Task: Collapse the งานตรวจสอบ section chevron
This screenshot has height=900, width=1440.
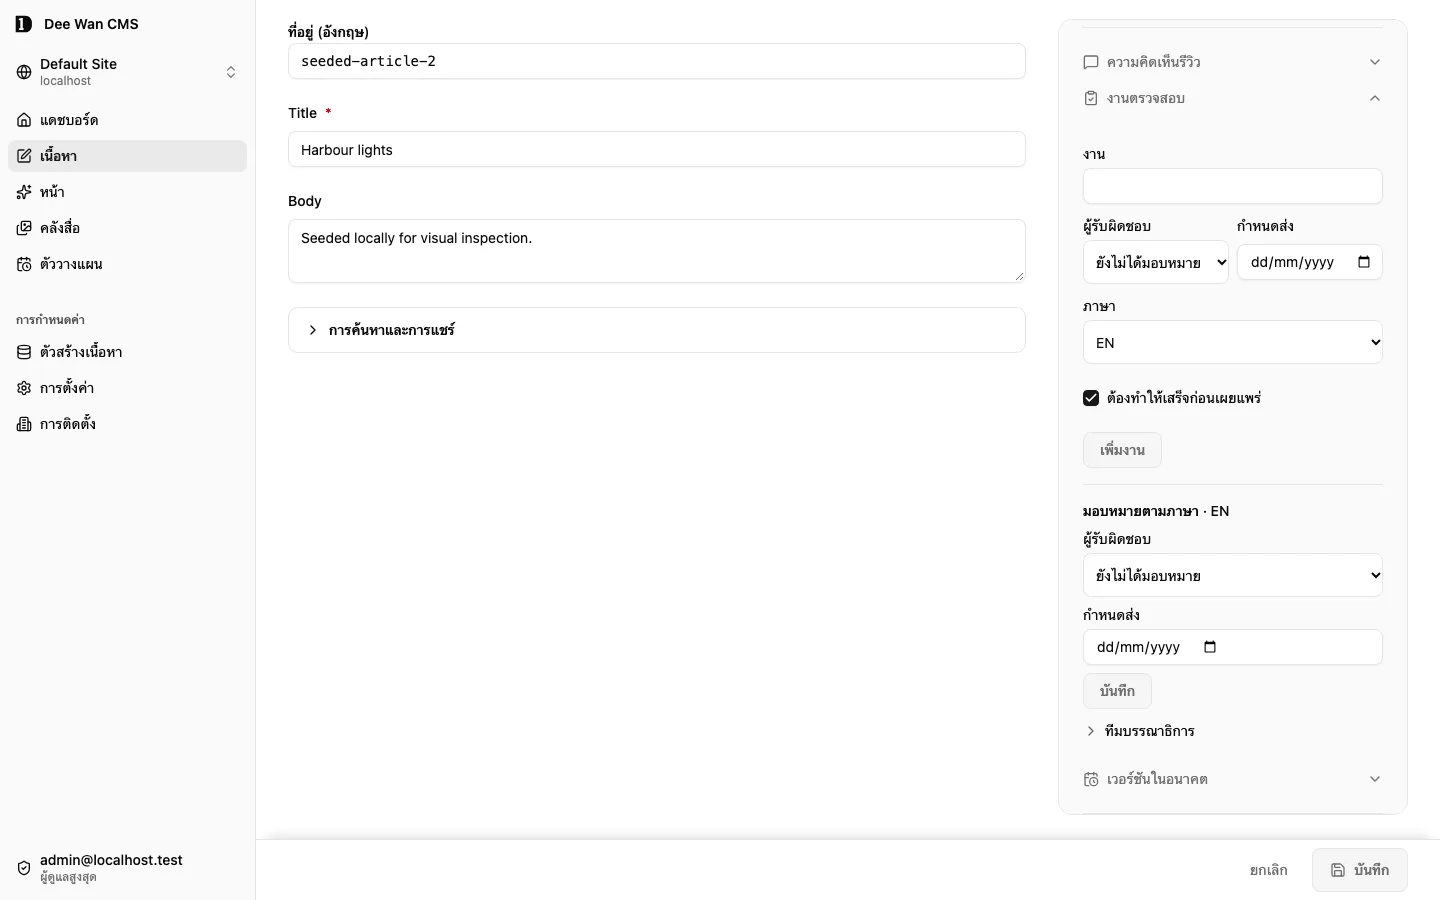Action: (x=1375, y=98)
